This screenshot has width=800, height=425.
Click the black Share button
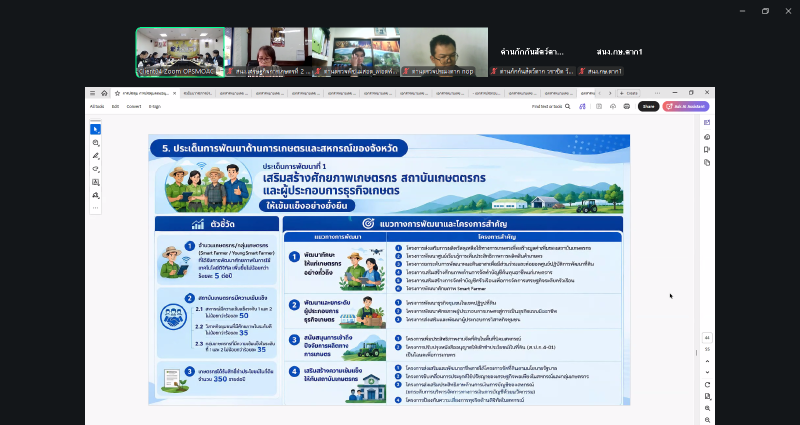click(x=648, y=107)
